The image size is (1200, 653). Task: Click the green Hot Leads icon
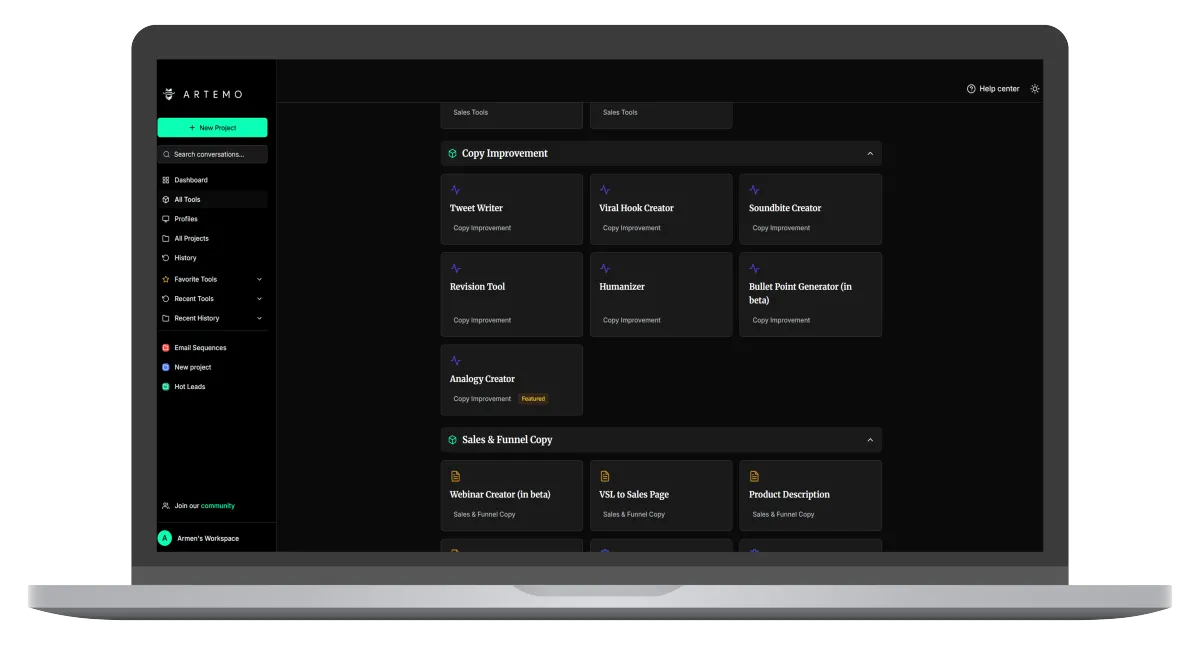click(x=166, y=387)
